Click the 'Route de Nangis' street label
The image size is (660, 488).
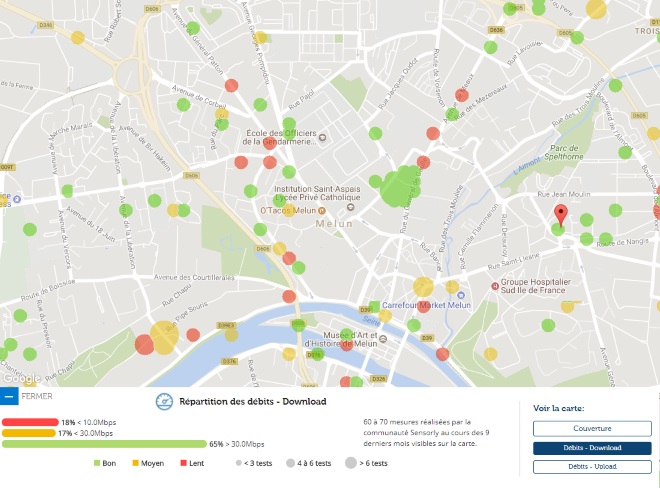(x=623, y=243)
